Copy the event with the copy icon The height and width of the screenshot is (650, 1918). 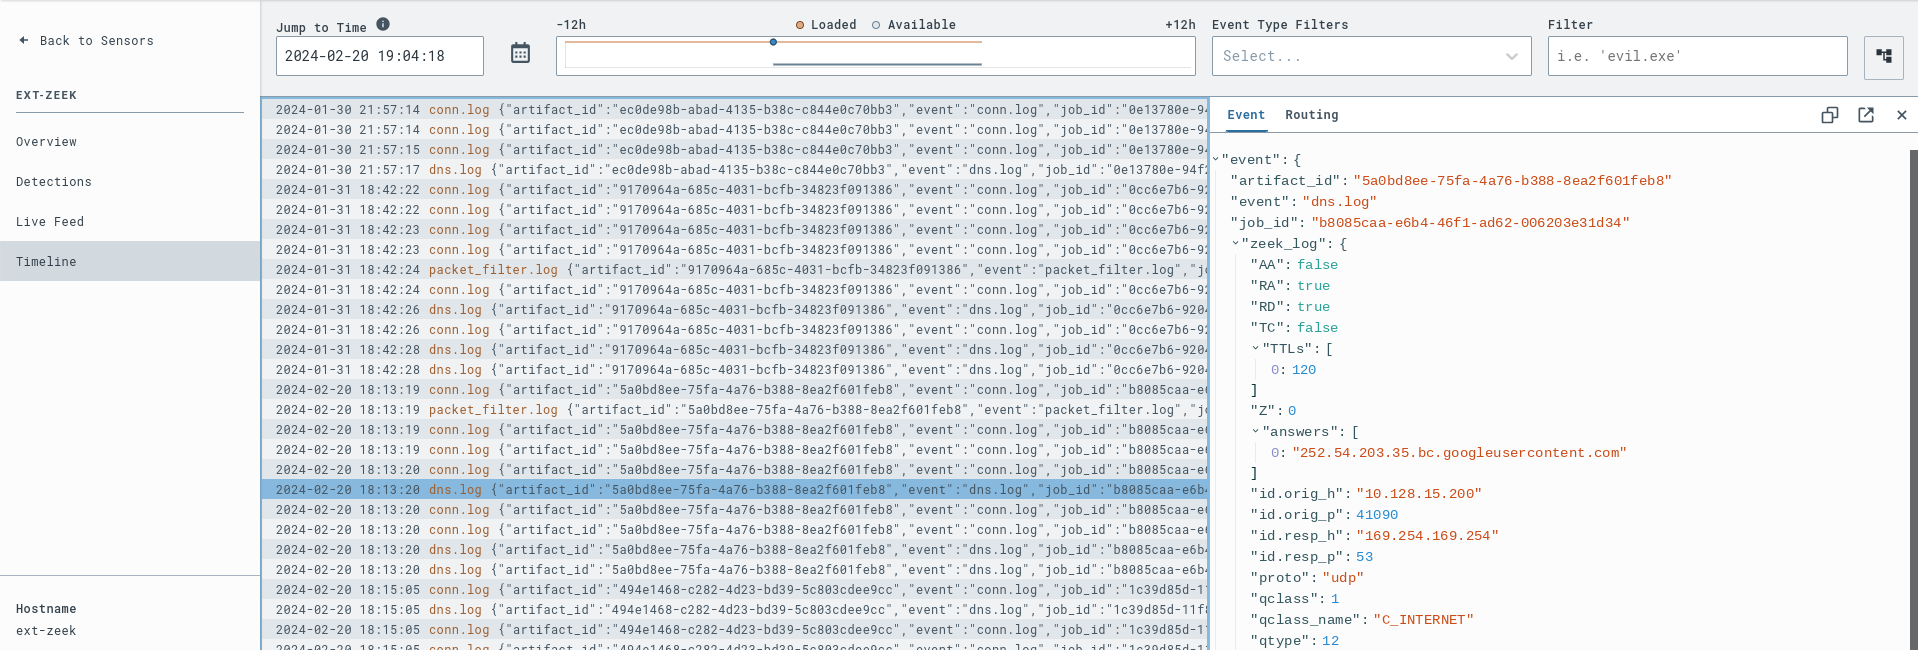(x=1830, y=115)
